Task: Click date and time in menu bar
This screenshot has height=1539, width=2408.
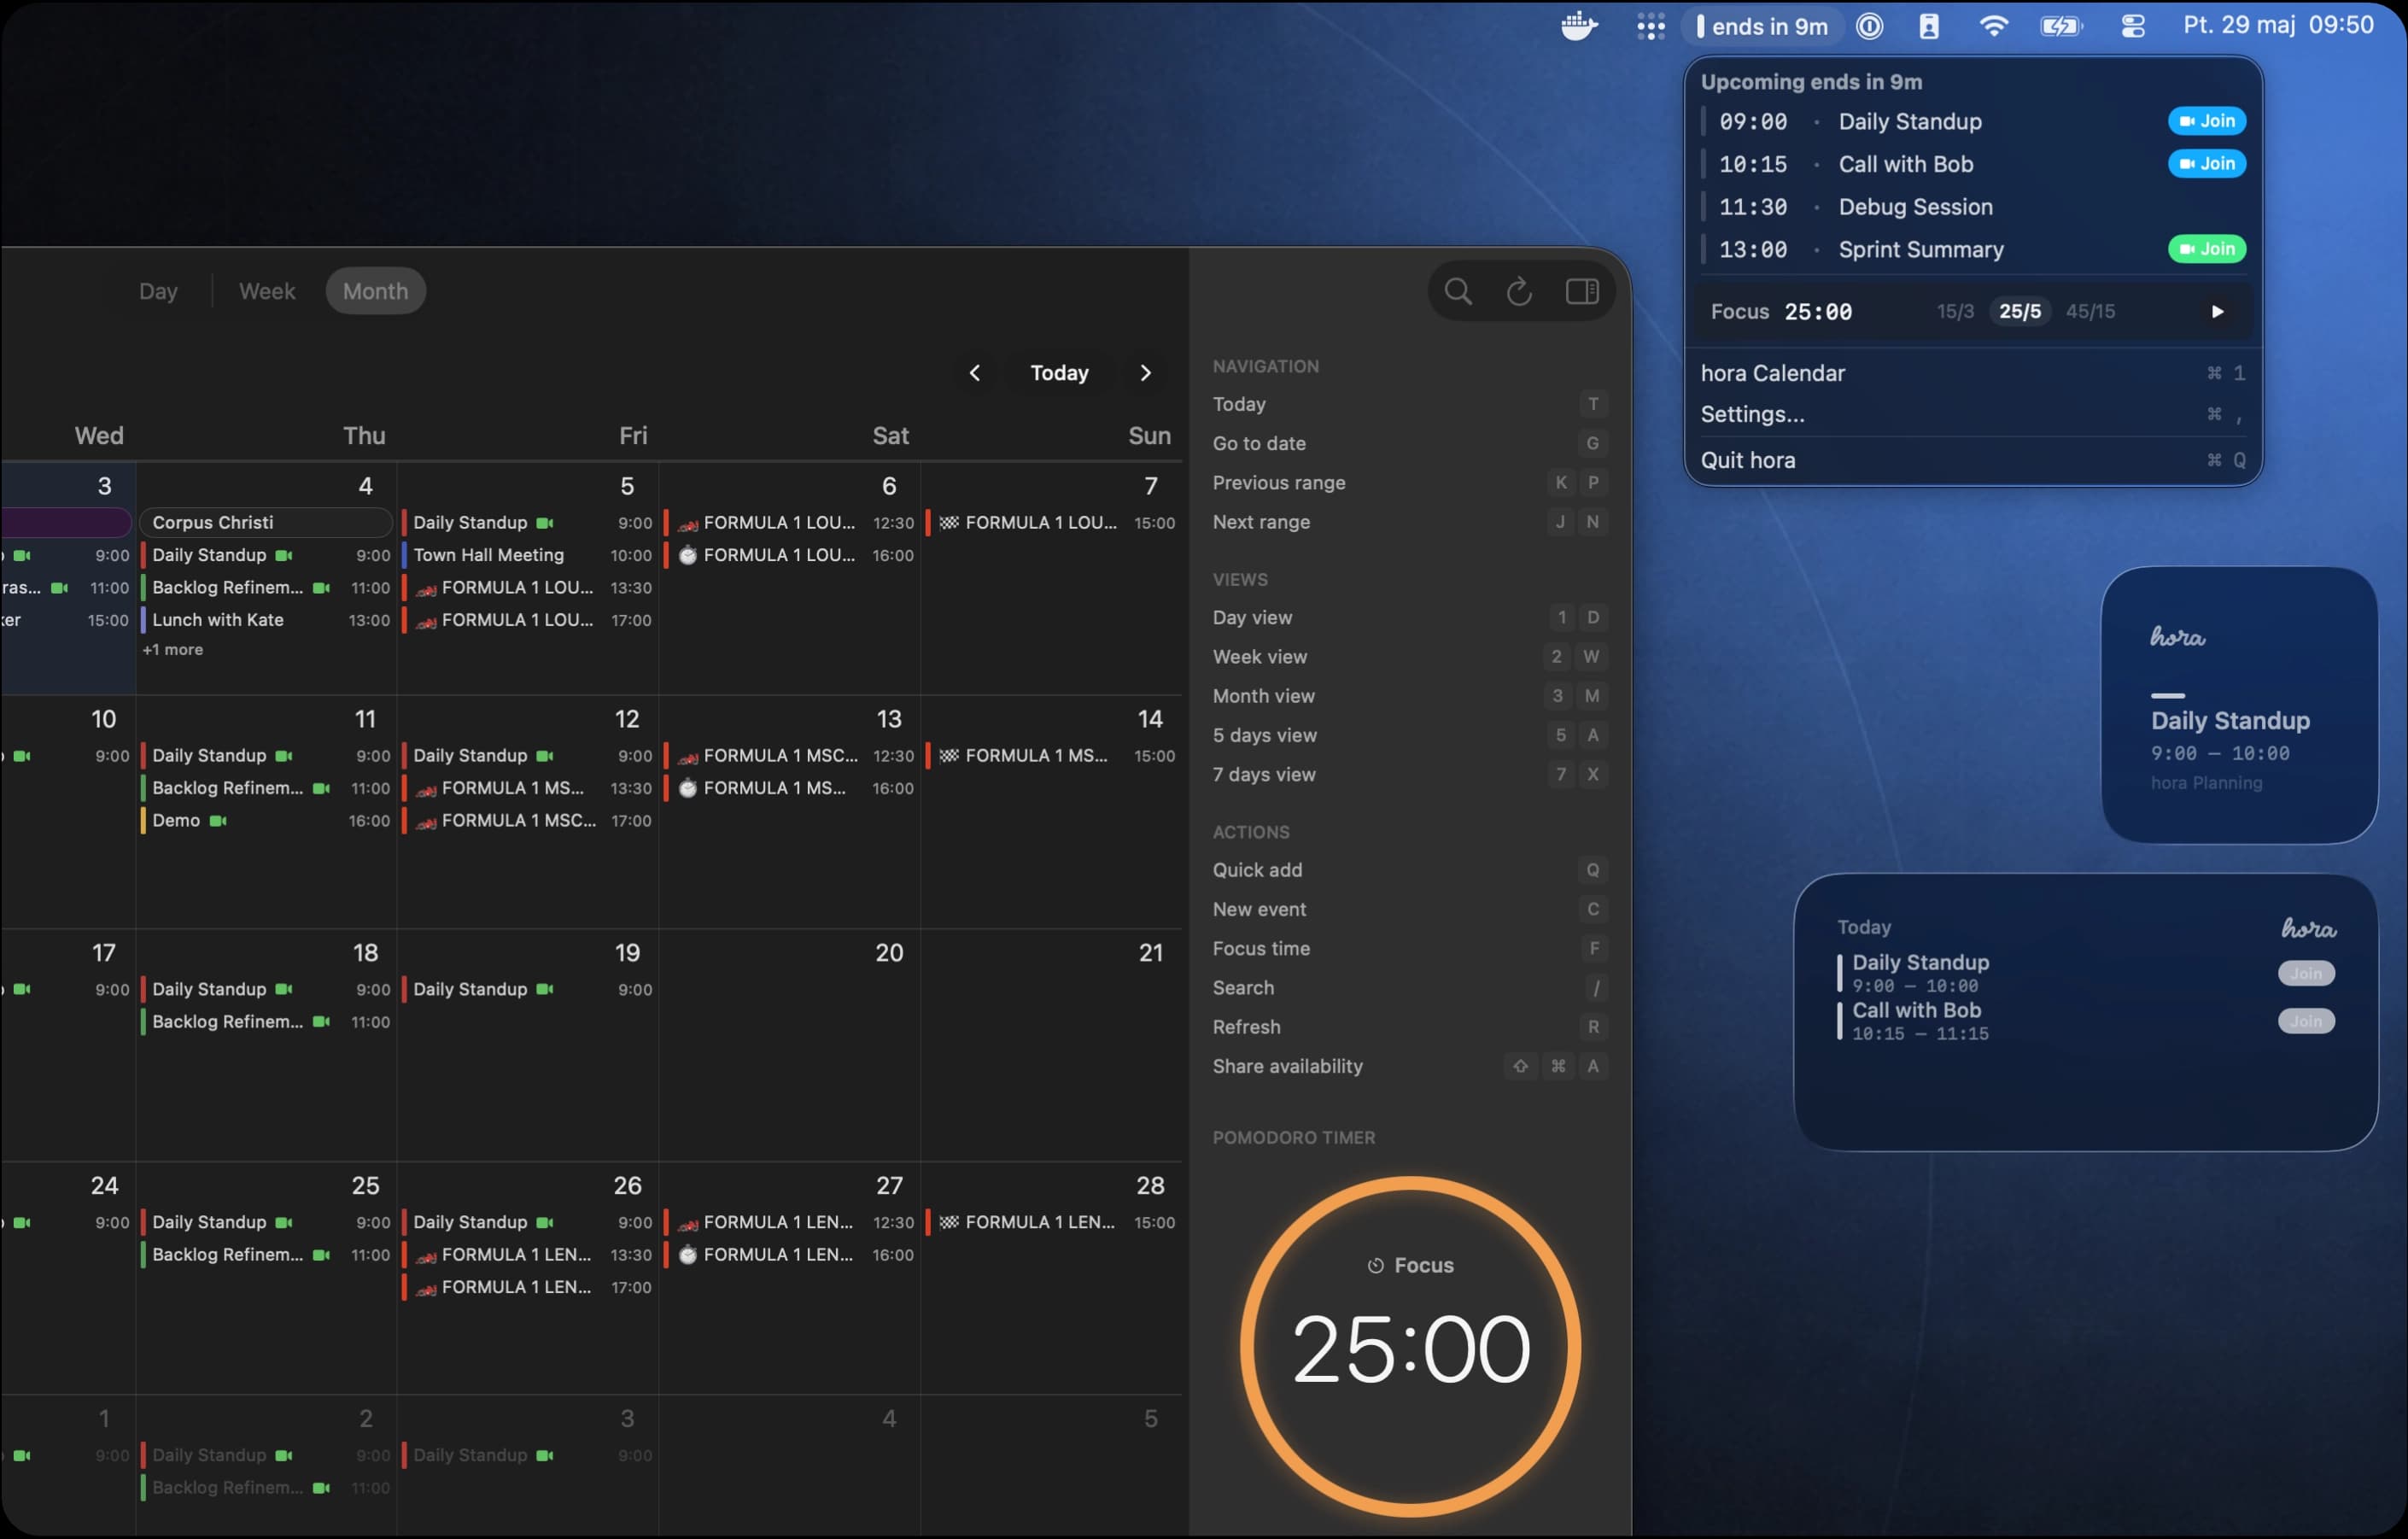Action: click(2278, 25)
